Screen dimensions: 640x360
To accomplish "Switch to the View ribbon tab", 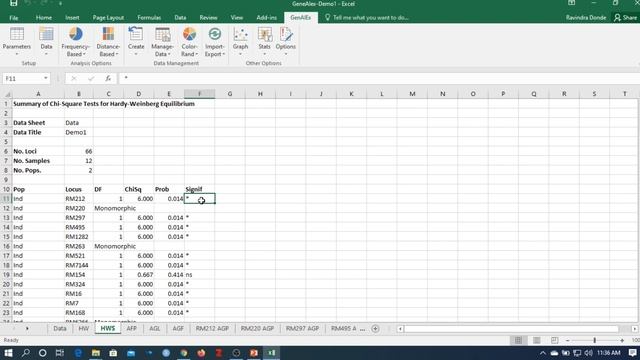I will (x=237, y=18).
